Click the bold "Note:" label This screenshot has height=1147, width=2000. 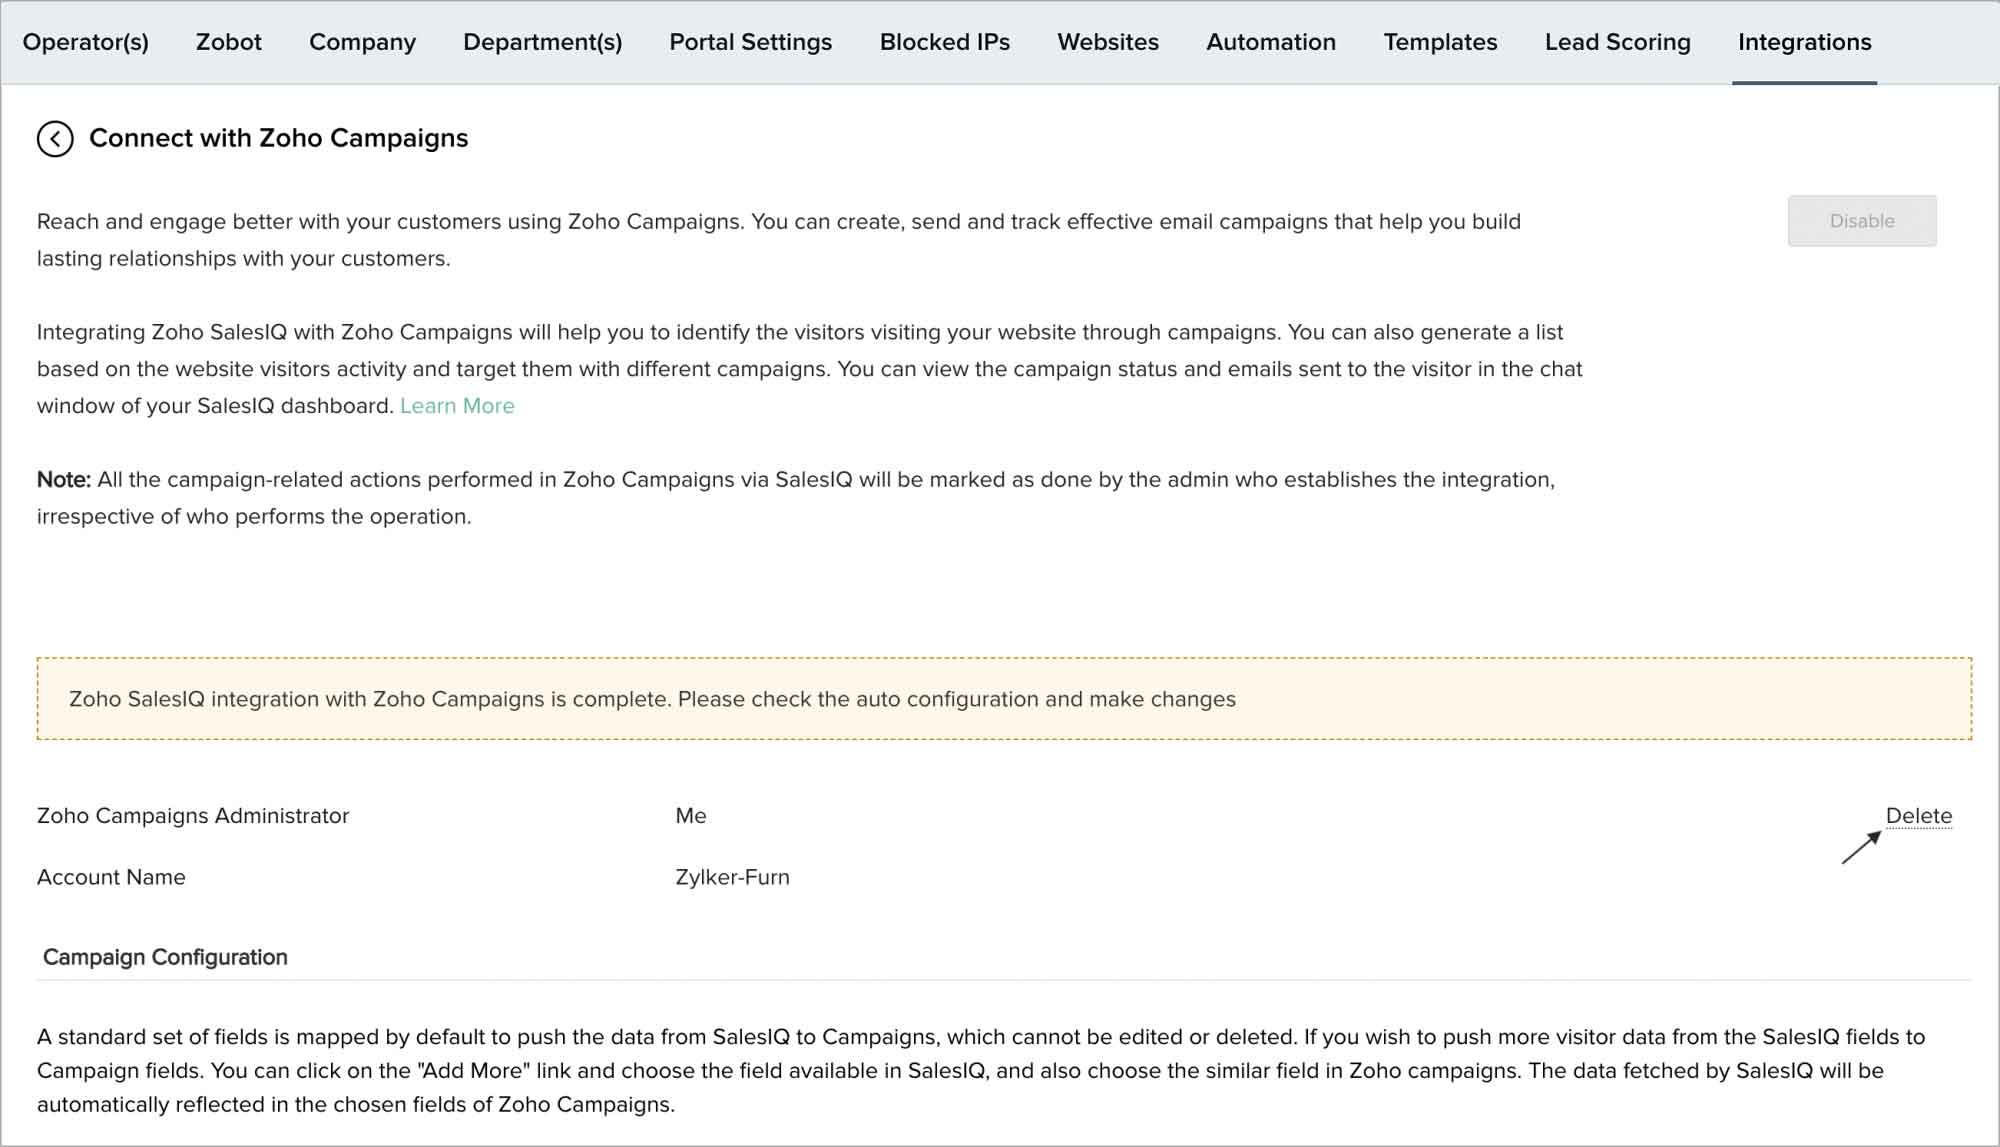tap(64, 480)
